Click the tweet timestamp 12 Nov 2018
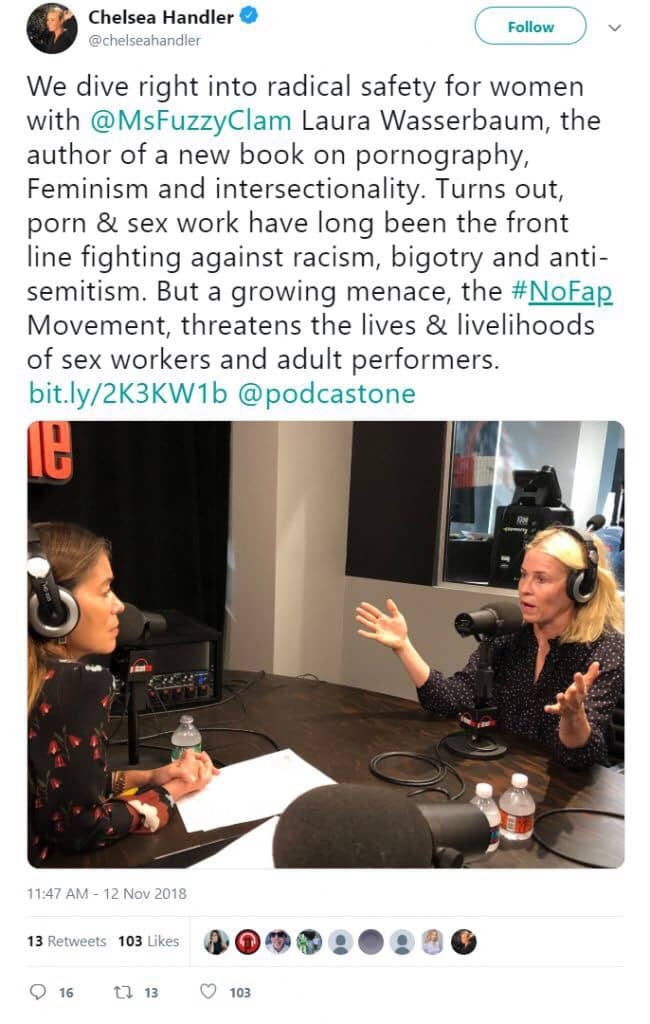This screenshot has width=650, height=1024. tap(106, 893)
